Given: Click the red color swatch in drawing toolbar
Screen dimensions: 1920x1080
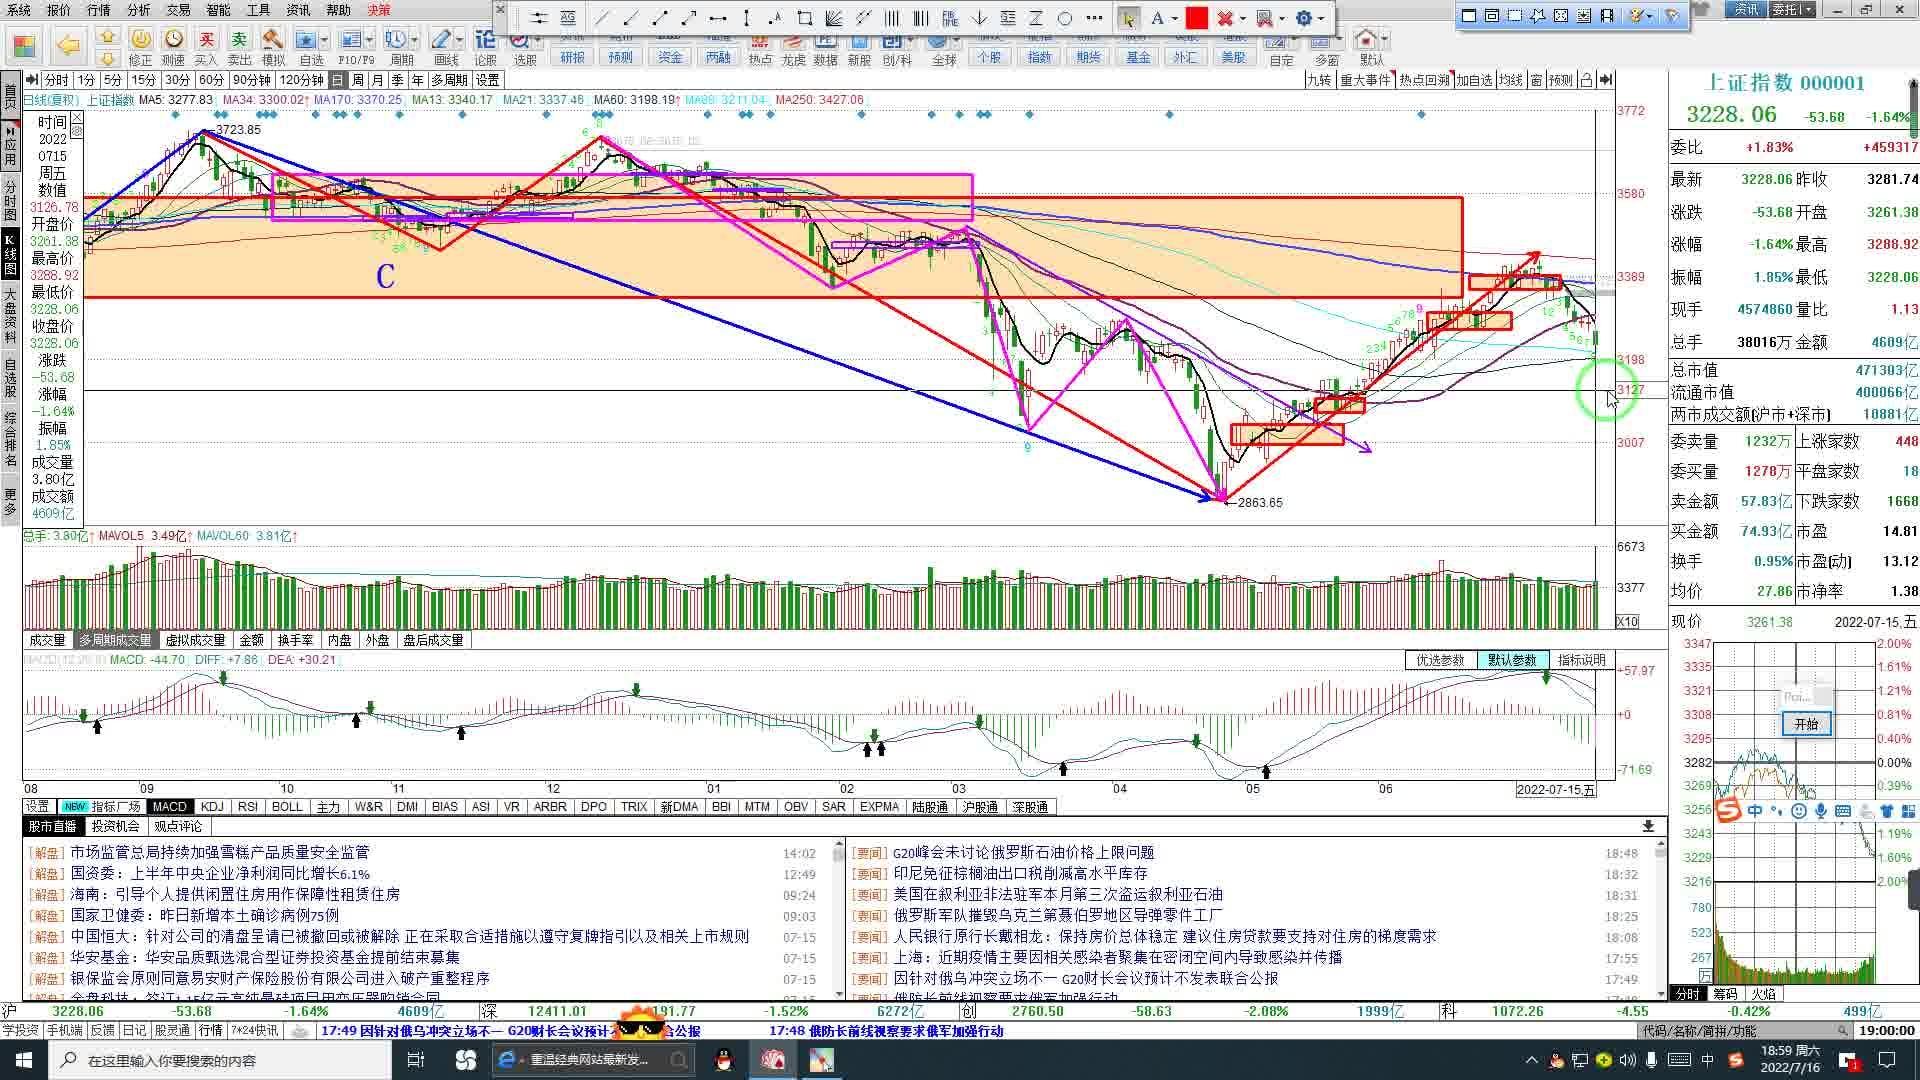Looking at the screenshot, I should 1197,18.
